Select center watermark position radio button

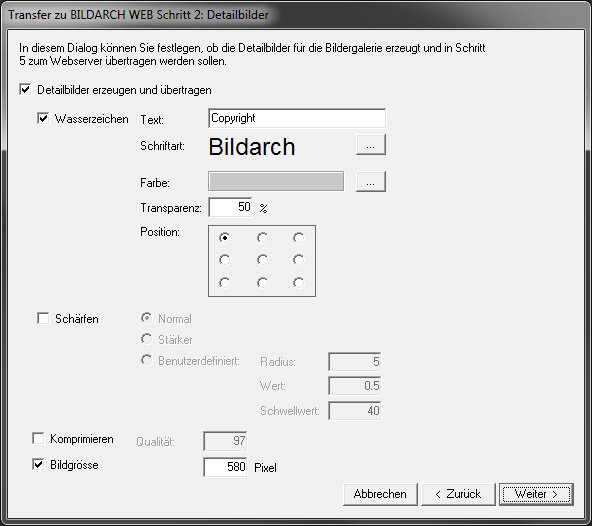tap(262, 260)
